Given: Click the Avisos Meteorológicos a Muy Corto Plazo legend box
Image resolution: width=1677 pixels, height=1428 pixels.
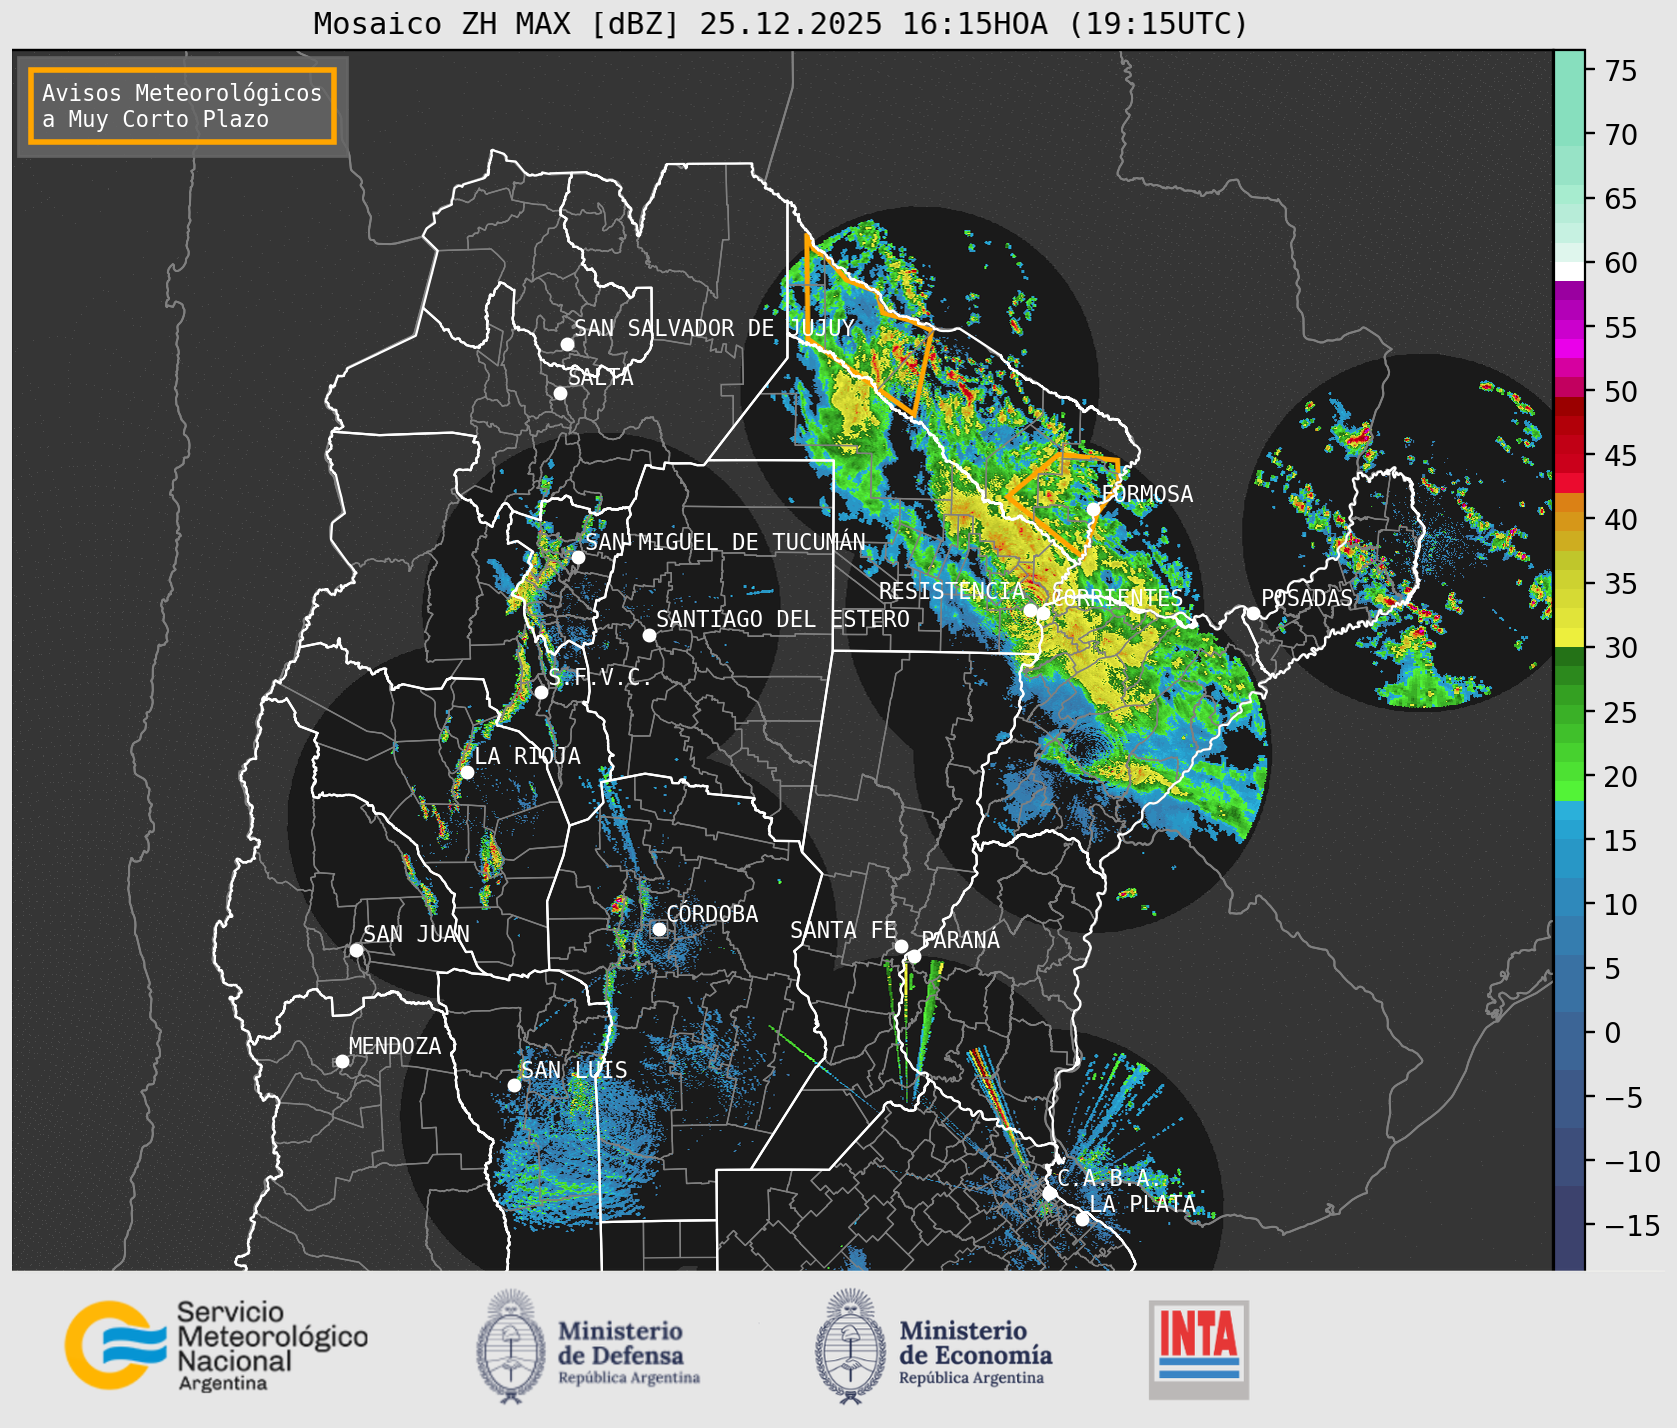Looking at the screenshot, I should point(182,106).
